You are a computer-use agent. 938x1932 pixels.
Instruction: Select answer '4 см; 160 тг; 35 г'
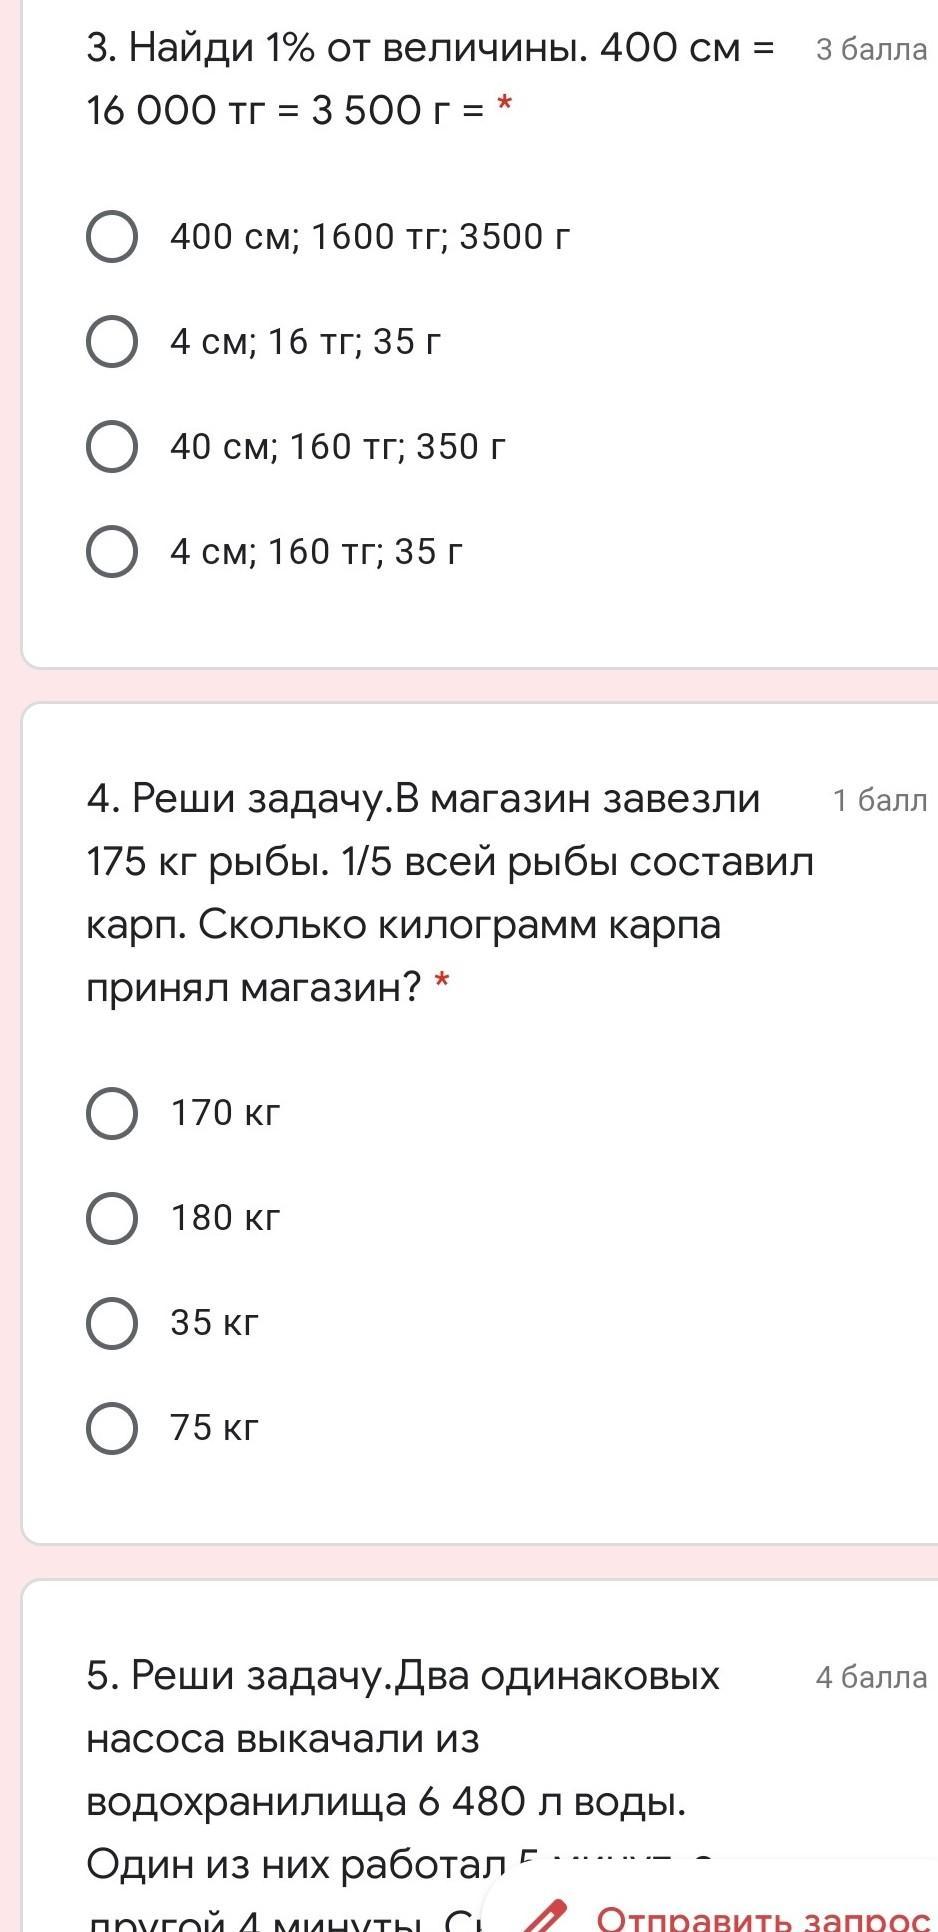[112, 552]
